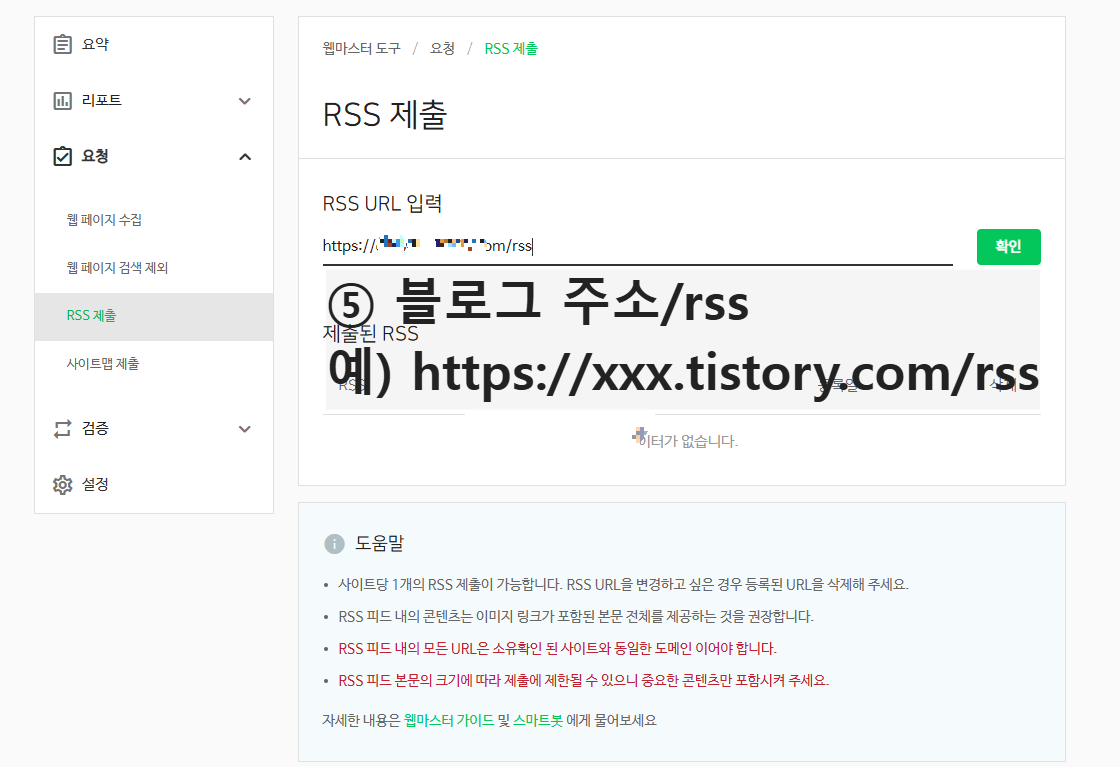Click the 도움말 heading text

[379, 543]
